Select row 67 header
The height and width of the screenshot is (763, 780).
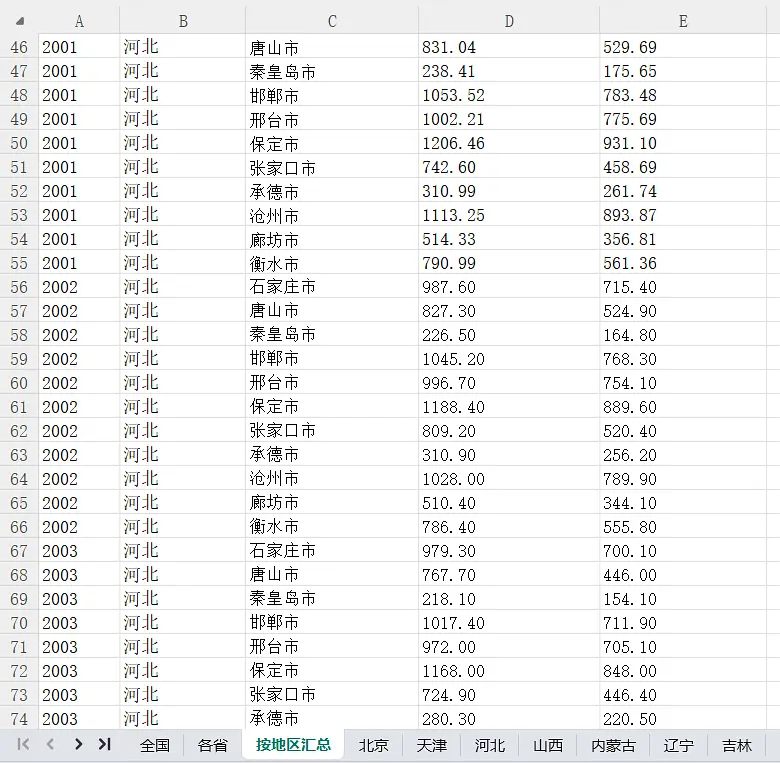(19, 551)
